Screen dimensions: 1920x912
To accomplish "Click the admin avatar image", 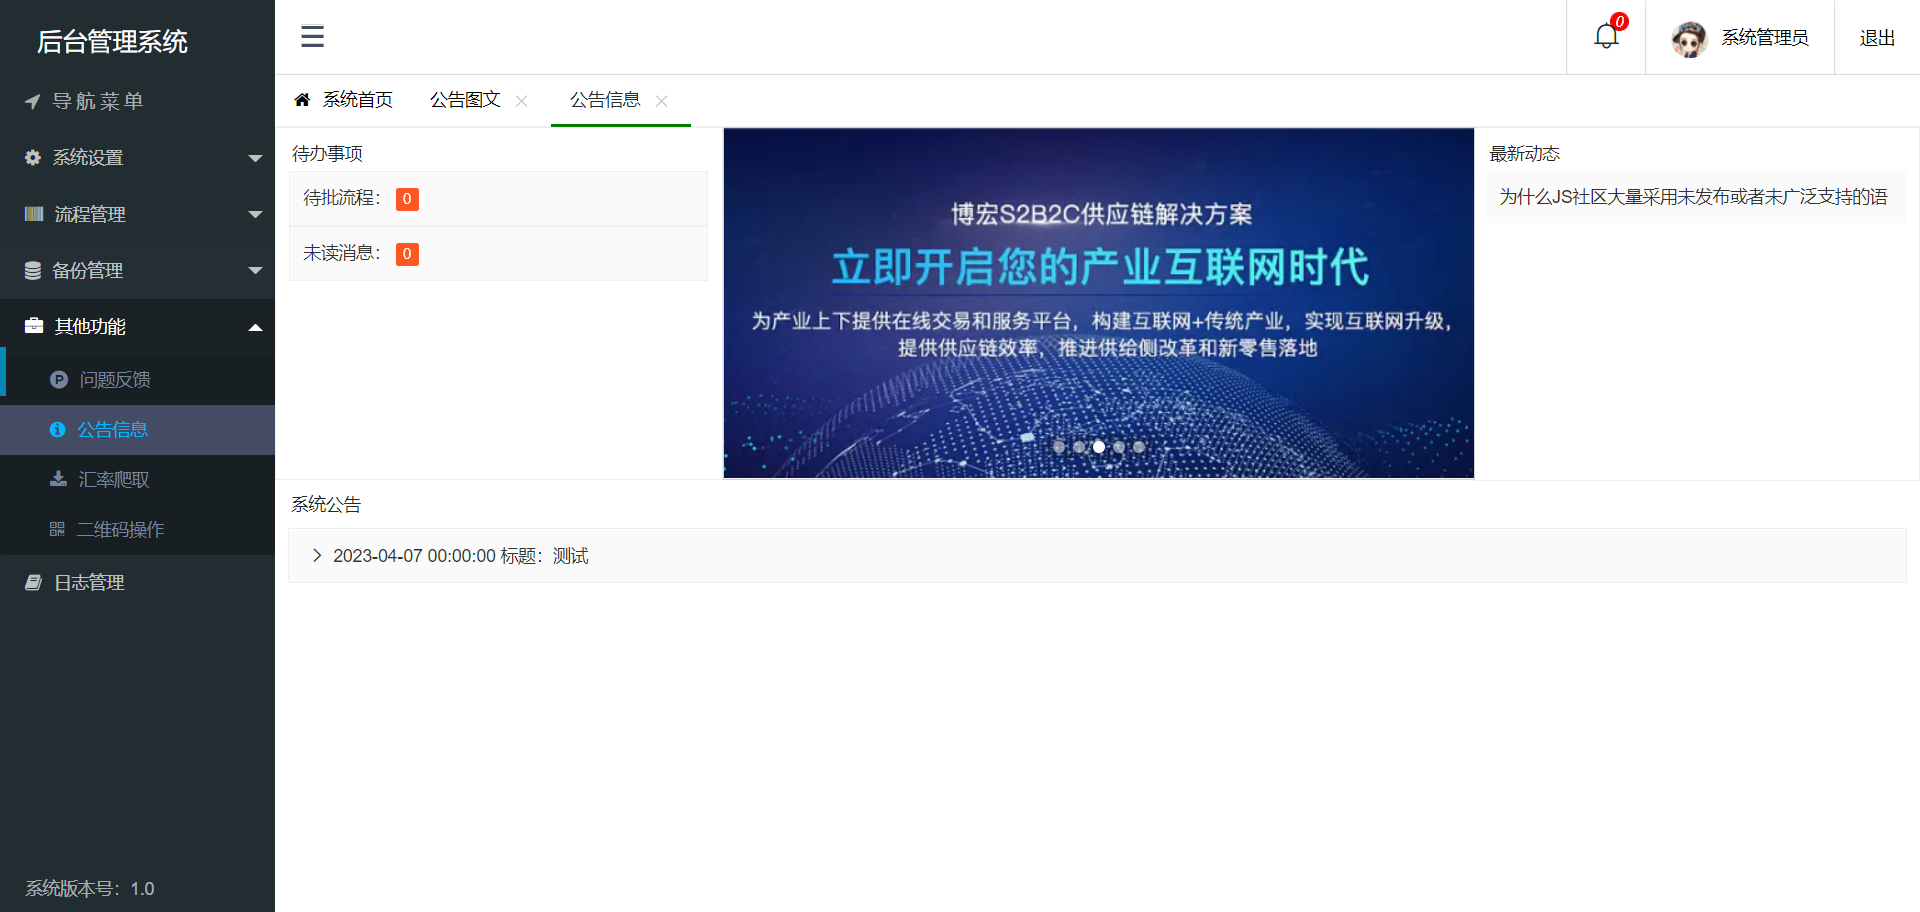I will pyautogui.click(x=1689, y=37).
